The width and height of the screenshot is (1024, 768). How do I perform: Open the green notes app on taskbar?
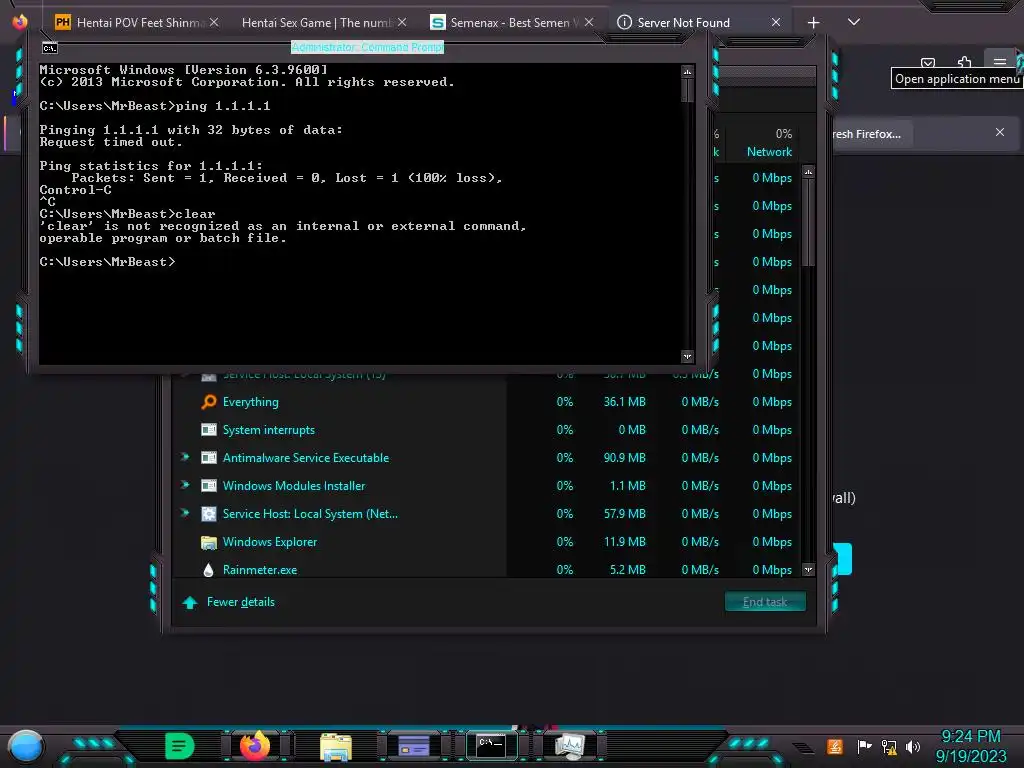(180, 746)
